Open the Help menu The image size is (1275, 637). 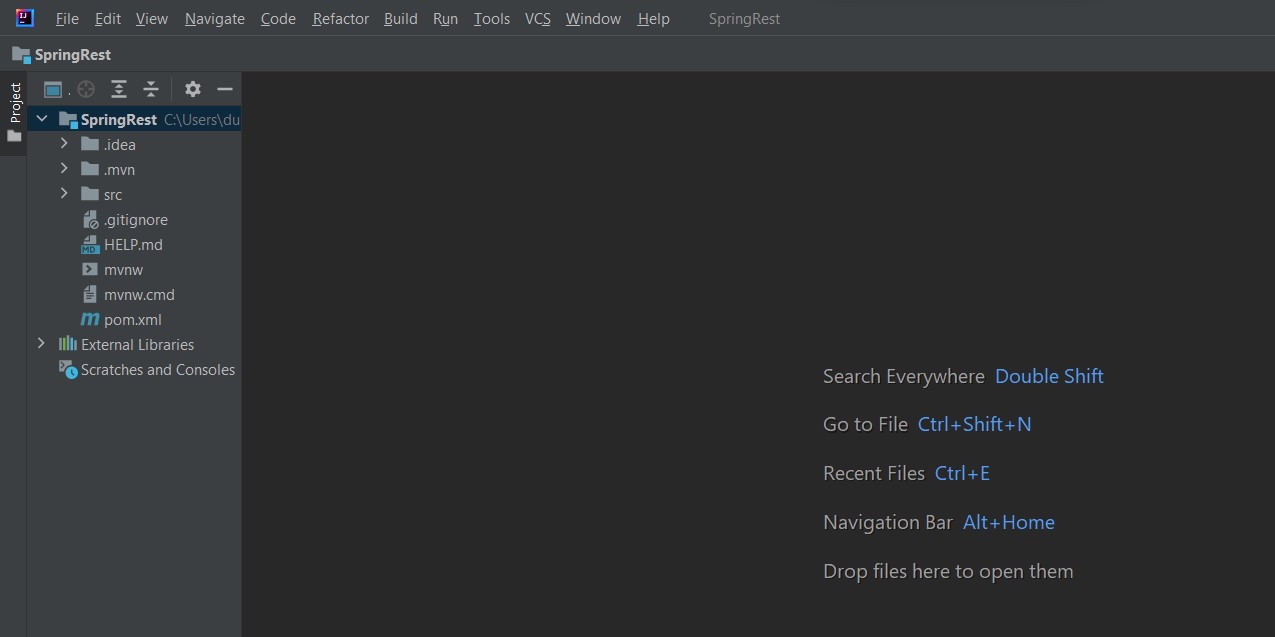[654, 18]
